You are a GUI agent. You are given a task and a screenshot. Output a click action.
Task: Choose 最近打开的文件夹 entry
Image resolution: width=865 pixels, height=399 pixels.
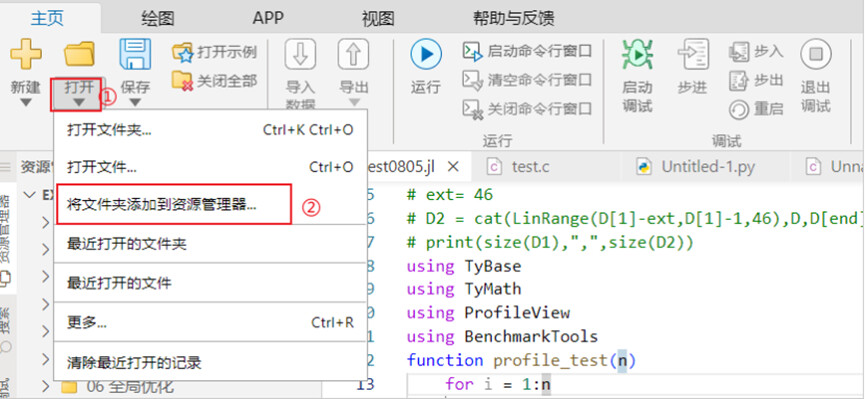click(x=210, y=243)
